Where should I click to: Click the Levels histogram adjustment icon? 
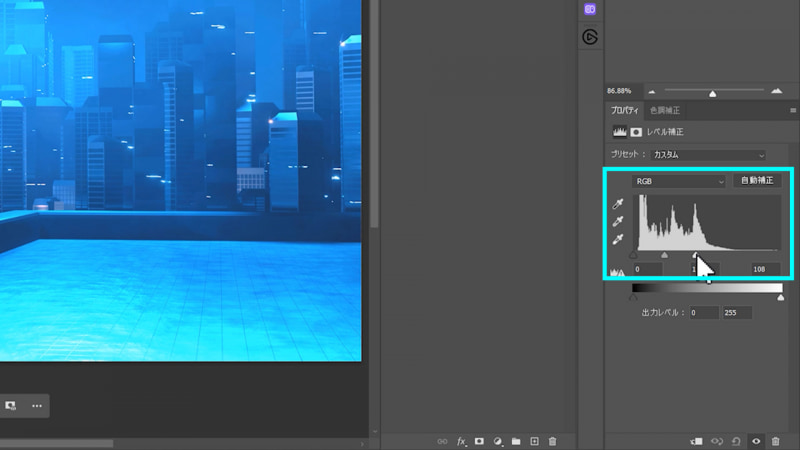(619, 132)
